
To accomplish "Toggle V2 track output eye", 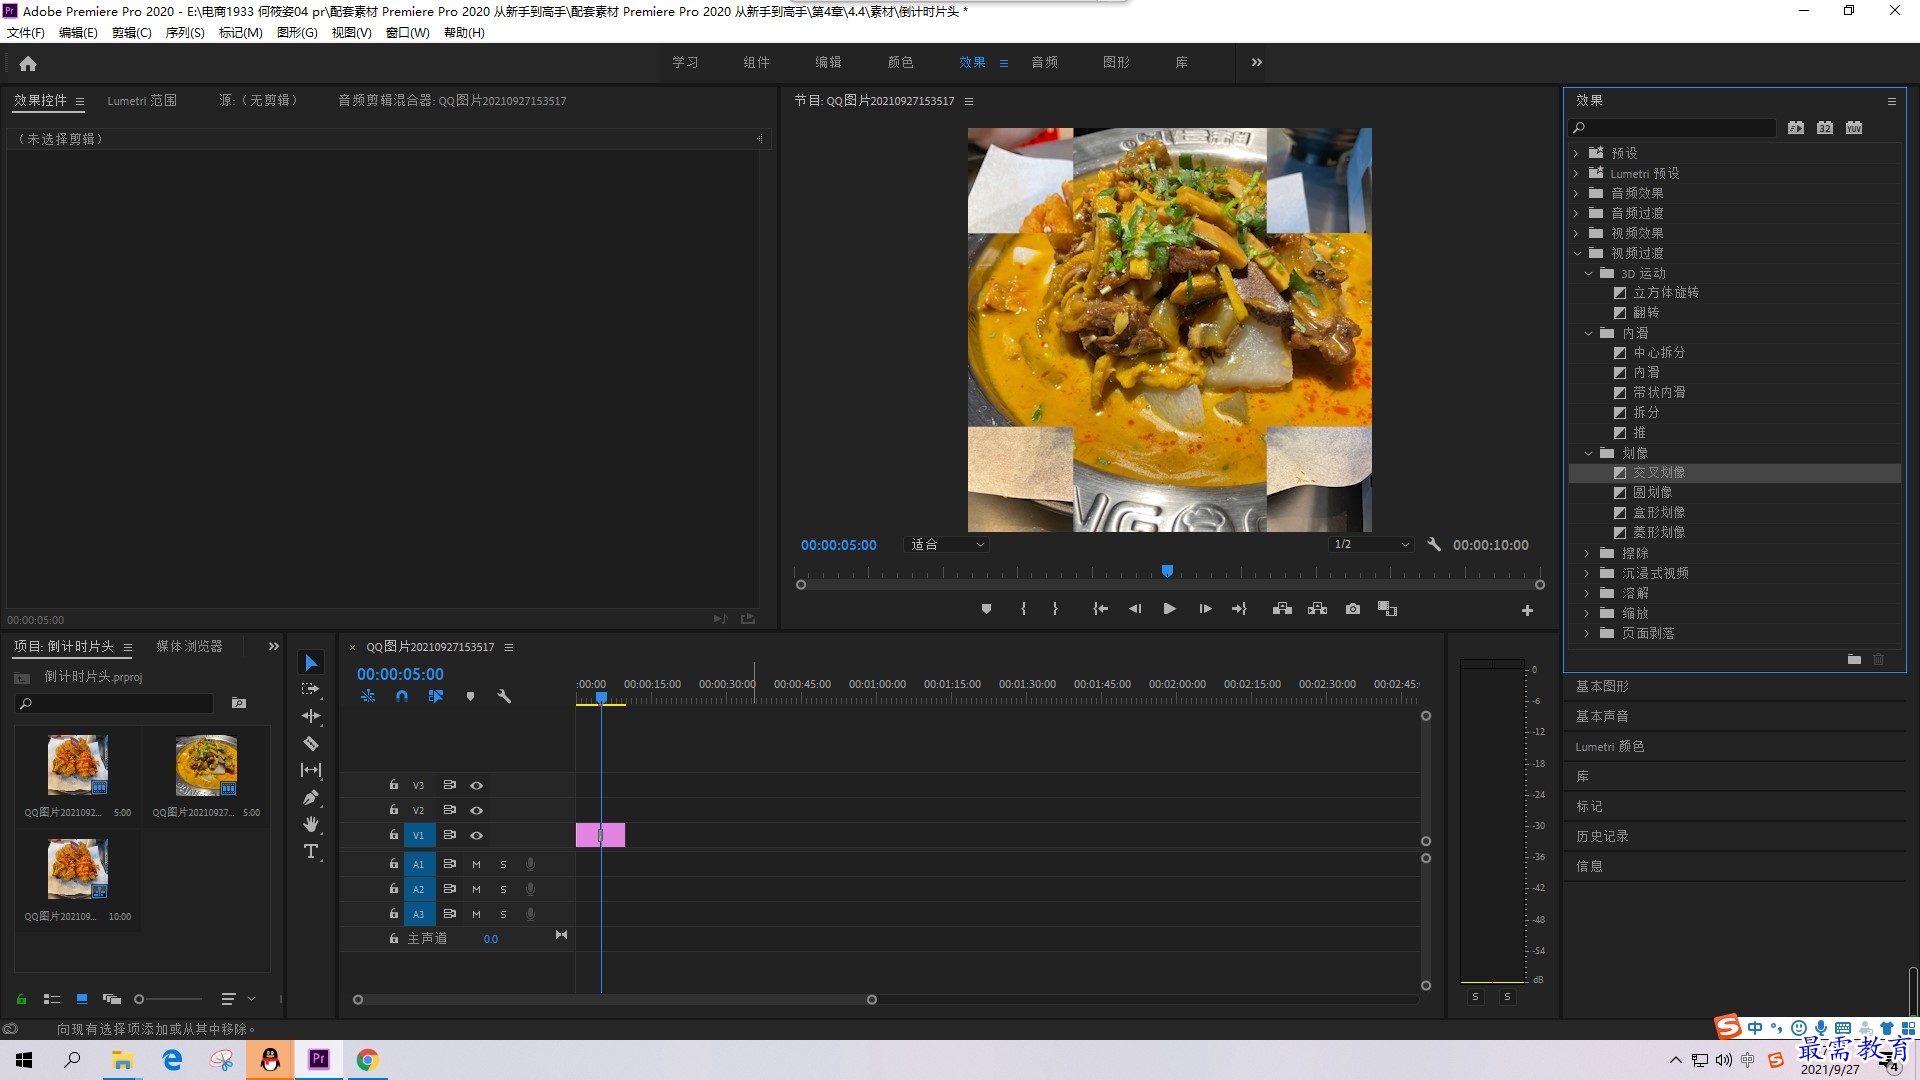I will pyautogui.click(x=477, y=810).
